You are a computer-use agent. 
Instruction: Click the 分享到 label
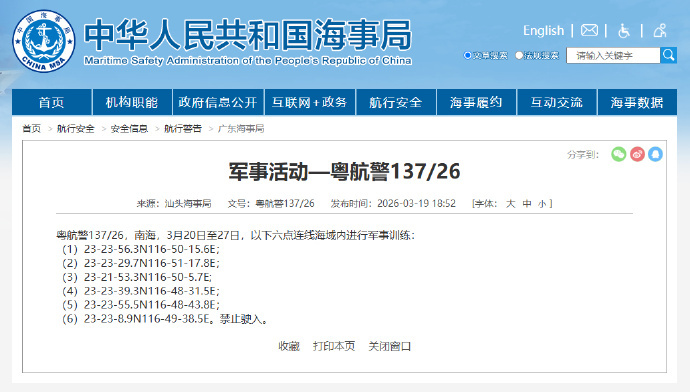click(x=583, y=154)
